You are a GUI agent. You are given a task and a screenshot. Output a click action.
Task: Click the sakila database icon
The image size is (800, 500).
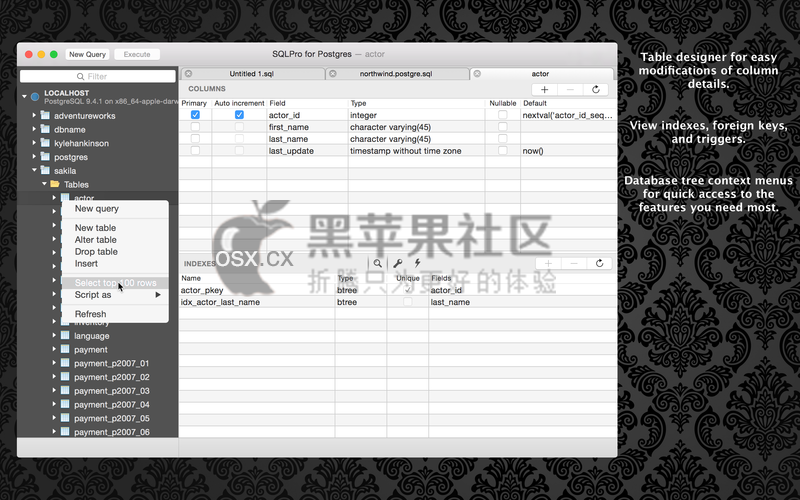click(x=45, y=170)
